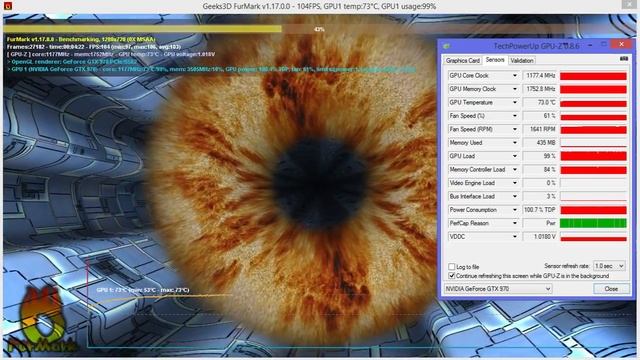Uncheck Continue refreshing in background option
This screenshot has height=360, width=640.
click(451, 276)
